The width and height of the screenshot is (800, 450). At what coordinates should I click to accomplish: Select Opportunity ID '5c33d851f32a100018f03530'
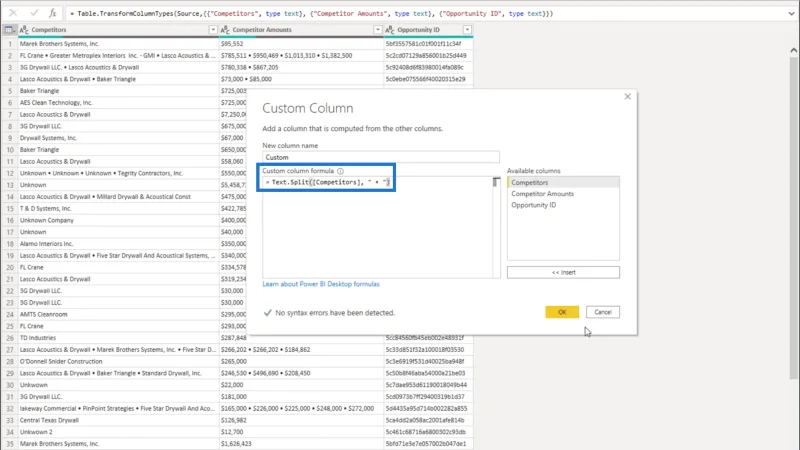429,349
